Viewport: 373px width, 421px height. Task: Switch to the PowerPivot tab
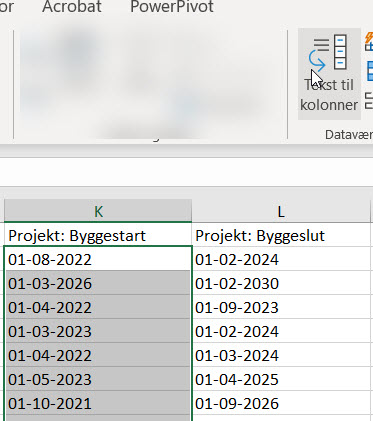click(172, 7)
